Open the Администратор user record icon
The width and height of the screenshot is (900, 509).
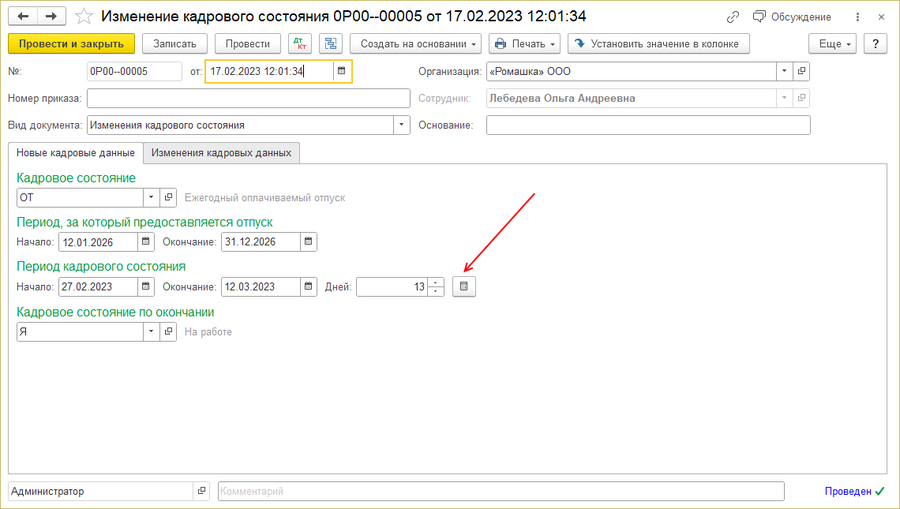(201, 491)
